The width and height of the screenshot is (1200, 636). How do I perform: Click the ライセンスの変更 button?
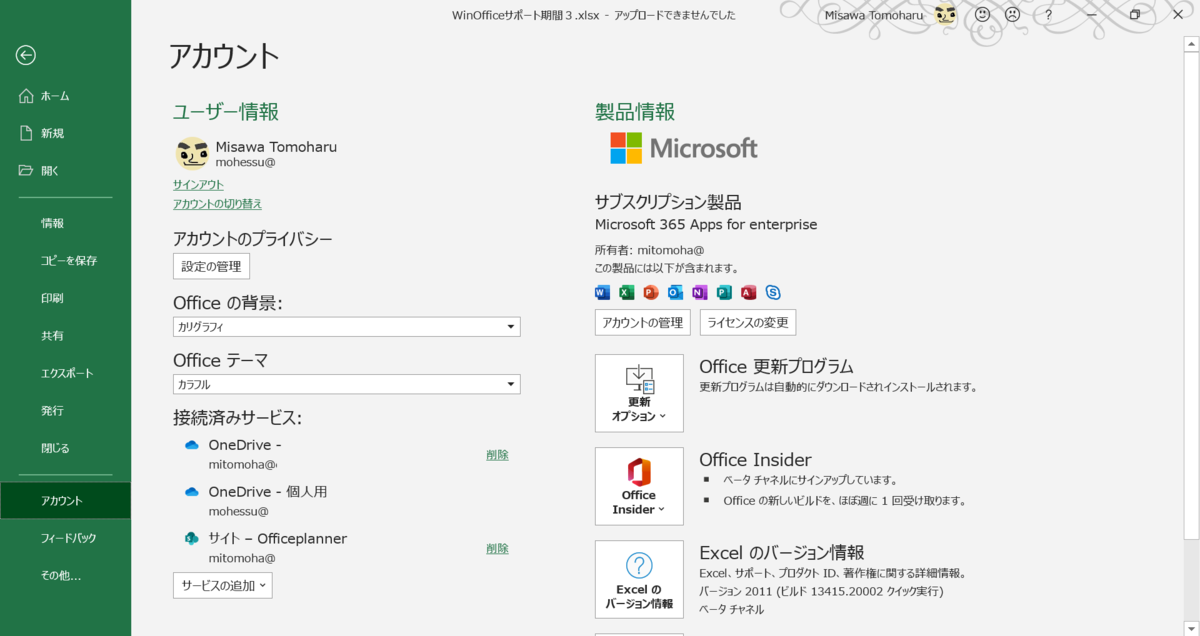pyautogui.click(x=748, y=322)
